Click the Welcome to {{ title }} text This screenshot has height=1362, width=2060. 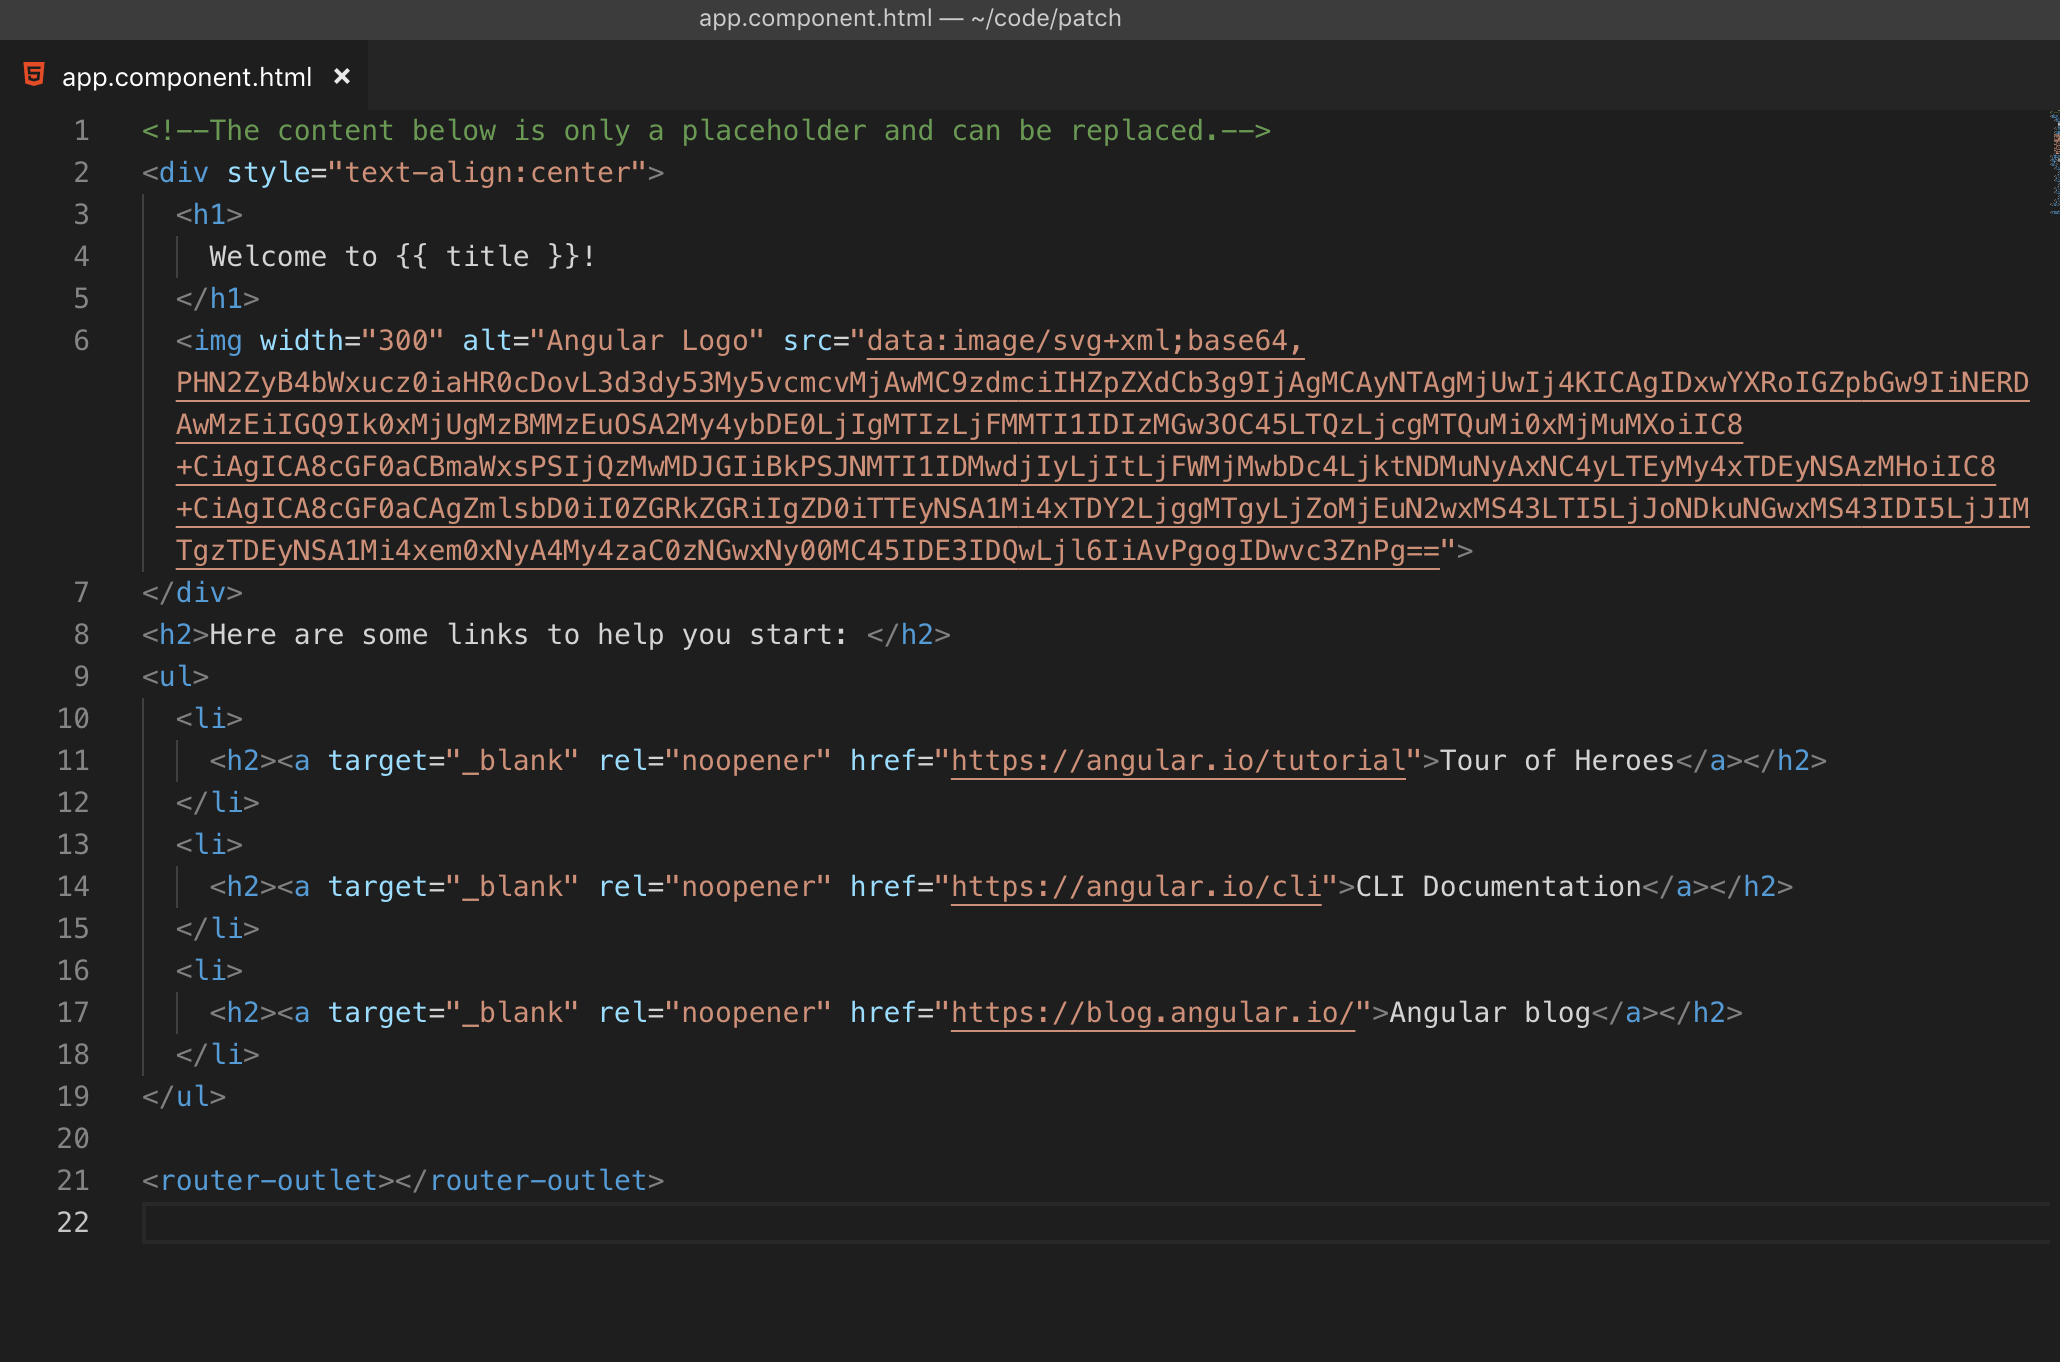(x=400, y=256)
